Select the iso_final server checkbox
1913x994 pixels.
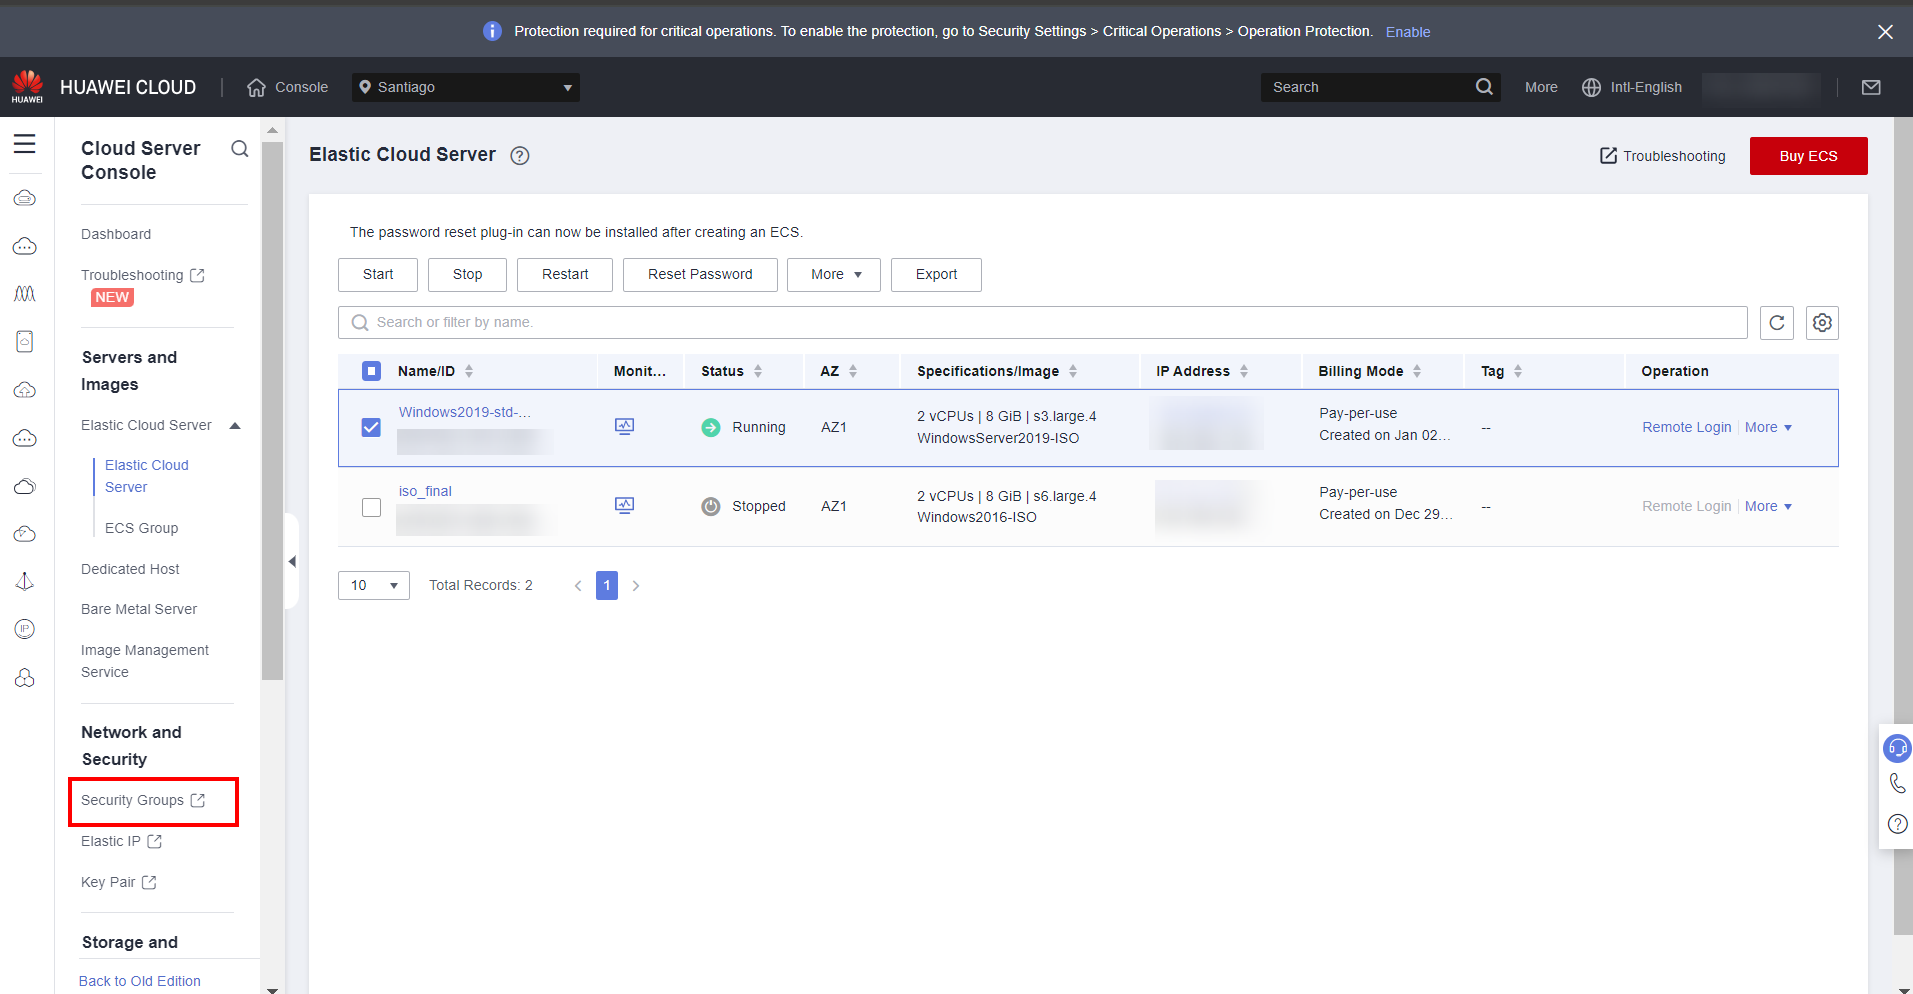tap(371, 507)
